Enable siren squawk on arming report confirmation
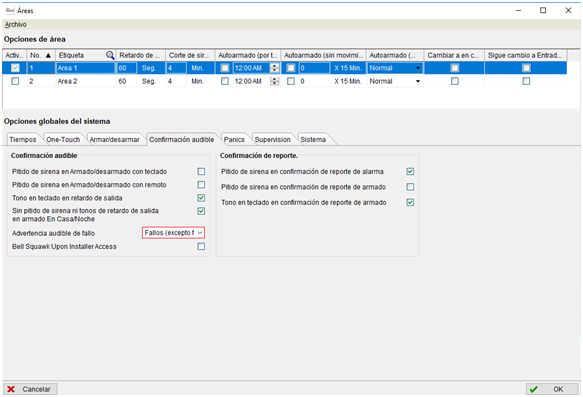Viewport: 583px width, 397px height. click(x=410, y=187)
